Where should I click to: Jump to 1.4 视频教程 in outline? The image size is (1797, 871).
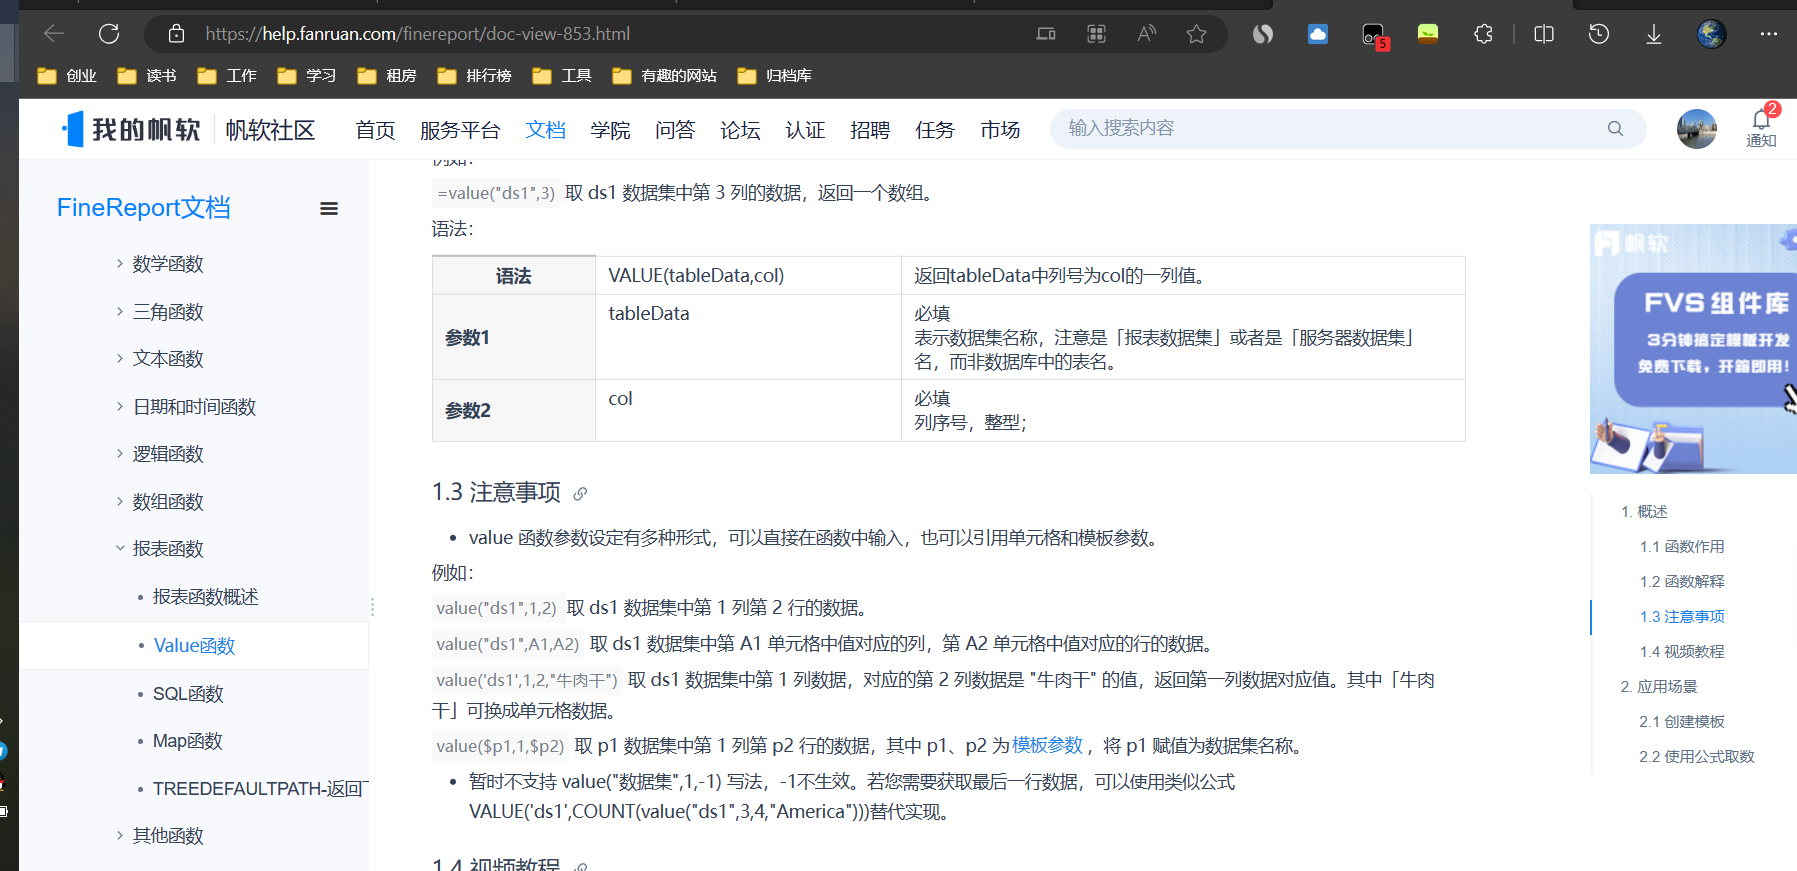pyautogui.click(x=1682, y=652)
